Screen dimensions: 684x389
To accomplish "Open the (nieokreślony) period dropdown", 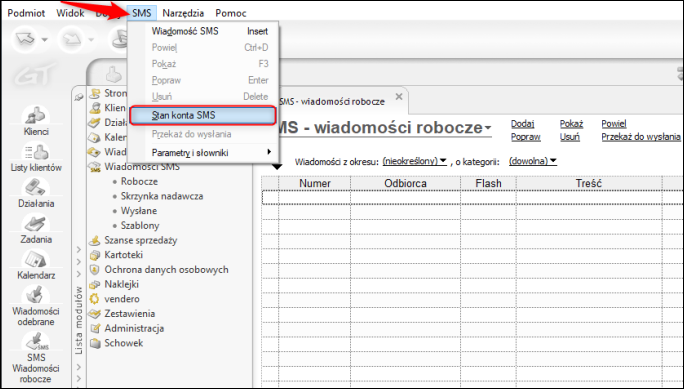I will [414, 161].
